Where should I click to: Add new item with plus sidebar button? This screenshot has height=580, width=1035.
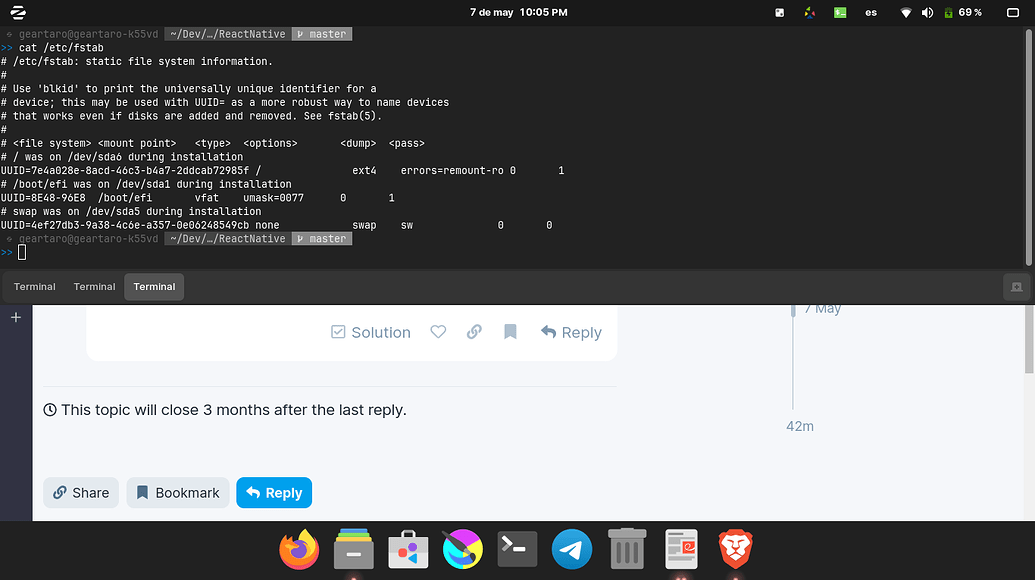coord(16,317)
